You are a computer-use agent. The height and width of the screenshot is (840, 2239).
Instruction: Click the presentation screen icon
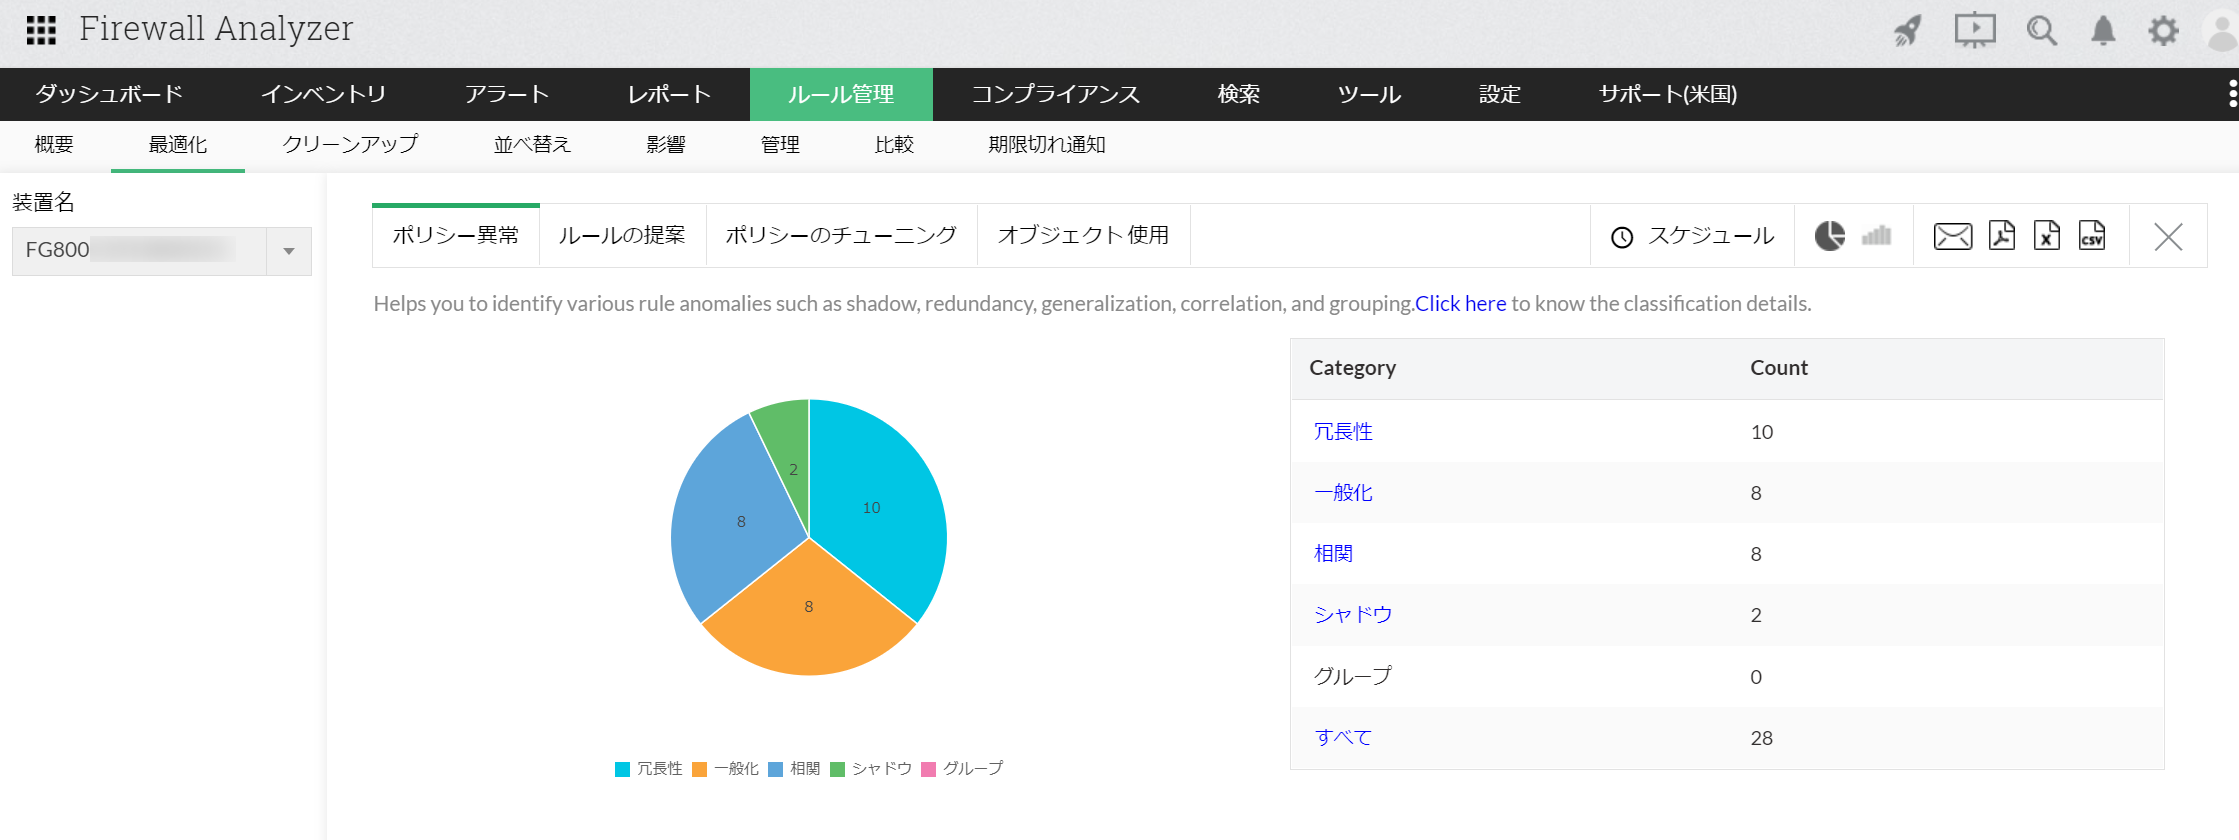(x=1974, y=30)
